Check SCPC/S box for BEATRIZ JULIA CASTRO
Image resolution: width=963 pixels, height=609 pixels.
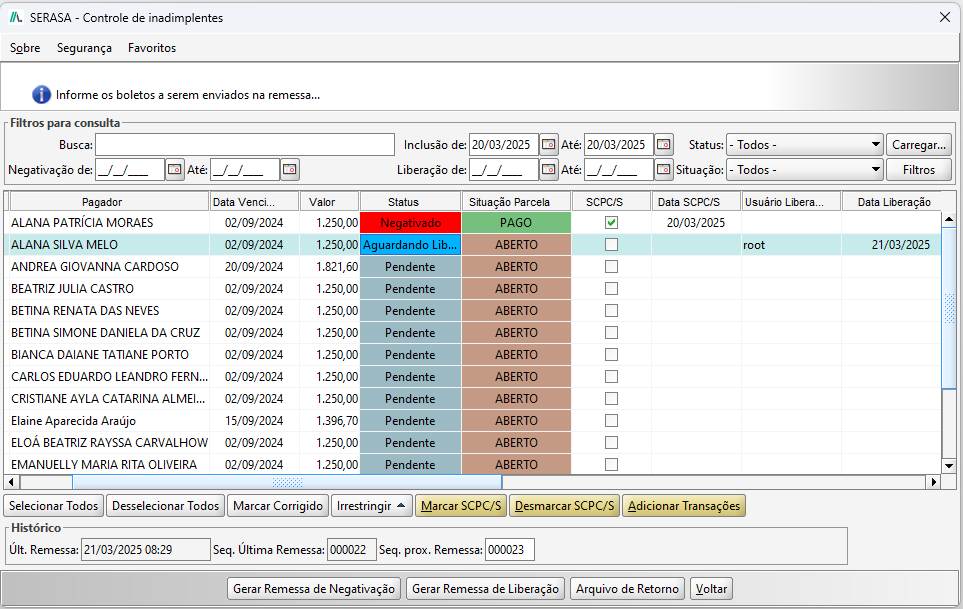tap(611, 289)
